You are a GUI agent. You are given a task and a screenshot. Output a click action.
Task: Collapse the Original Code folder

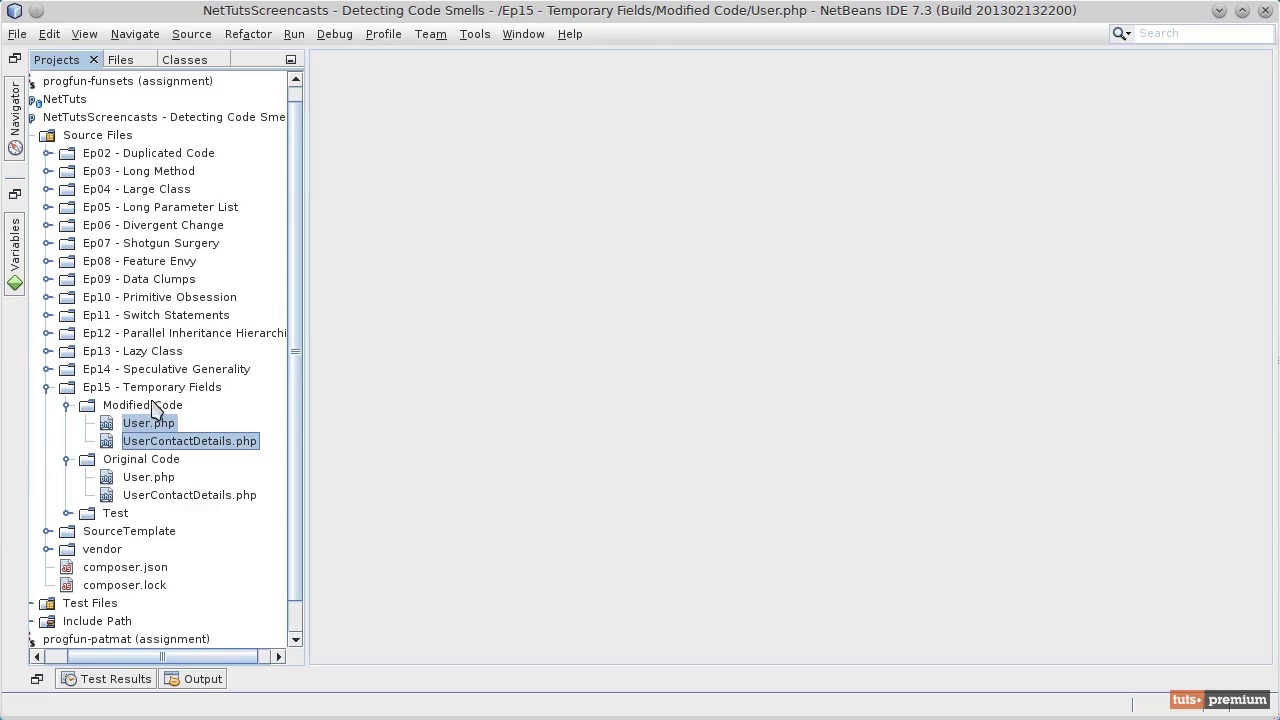[x=67, y=459]
